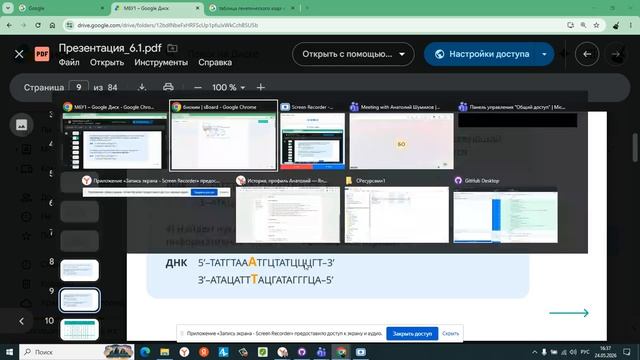Close the М6У1 – Google Диск tab
Image resolution: width=640 pixels, height=360 pixels.
point(198,8)
